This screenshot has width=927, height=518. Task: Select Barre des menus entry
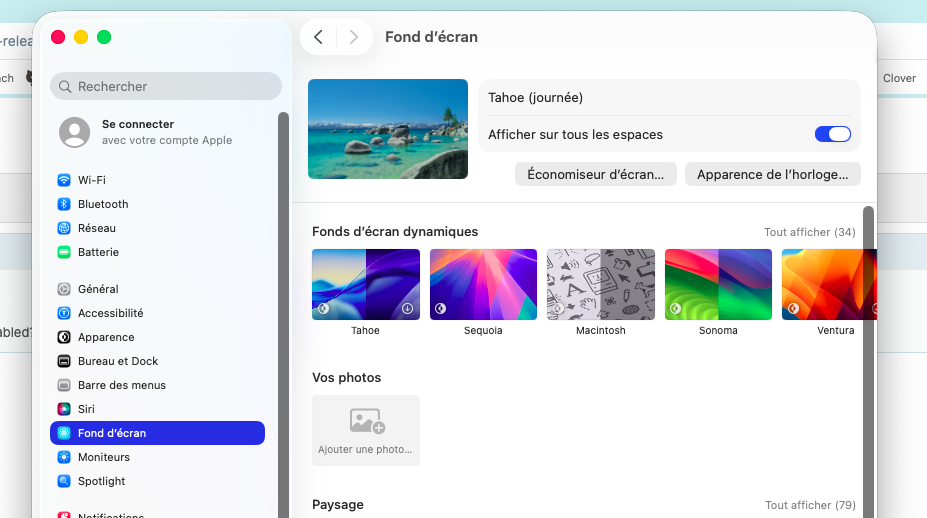click(157, 385)
